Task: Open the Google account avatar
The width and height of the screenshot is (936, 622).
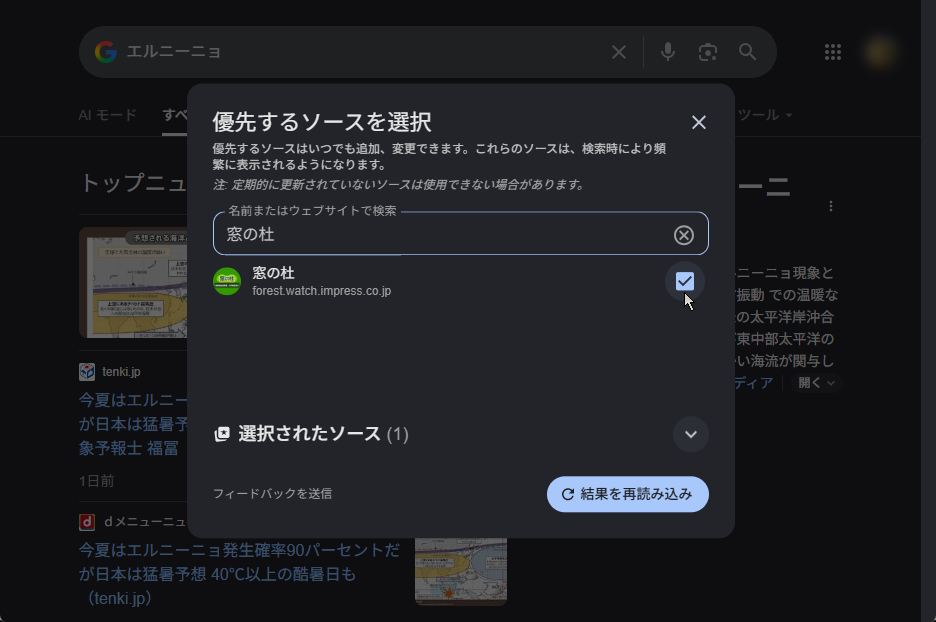Action: (x=880, y=52)
